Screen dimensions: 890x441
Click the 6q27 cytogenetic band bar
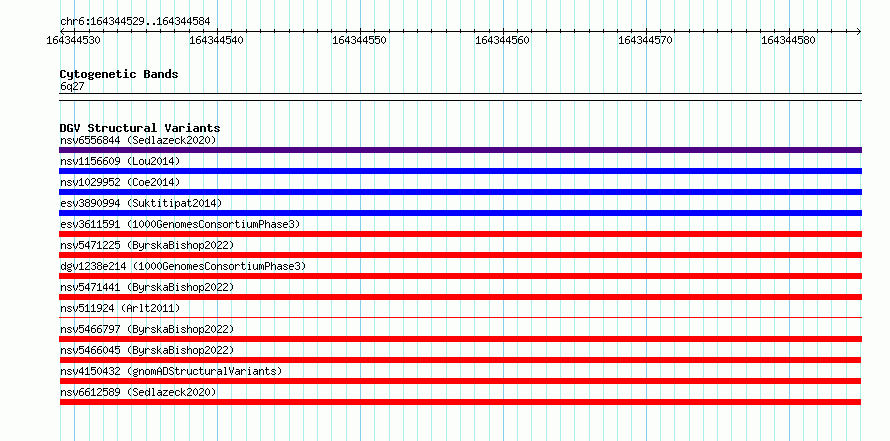[460, 97]
